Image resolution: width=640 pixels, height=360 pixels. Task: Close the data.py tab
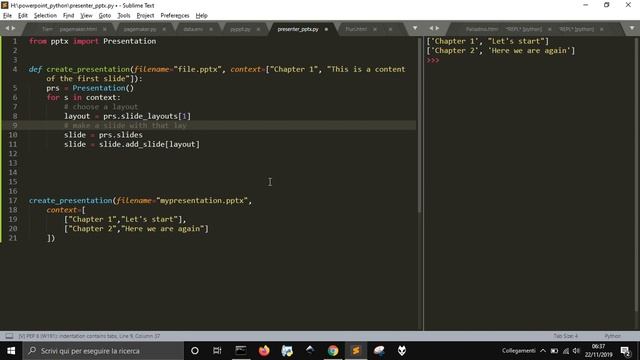(211, 29)
